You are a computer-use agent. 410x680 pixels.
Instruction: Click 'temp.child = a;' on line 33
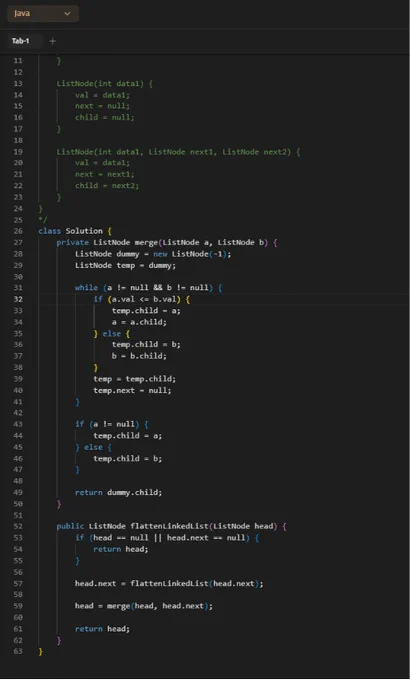(146, 311)
